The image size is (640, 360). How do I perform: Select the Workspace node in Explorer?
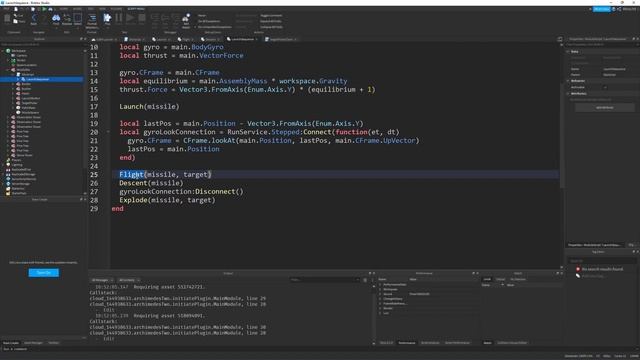[x=18, y=51]
